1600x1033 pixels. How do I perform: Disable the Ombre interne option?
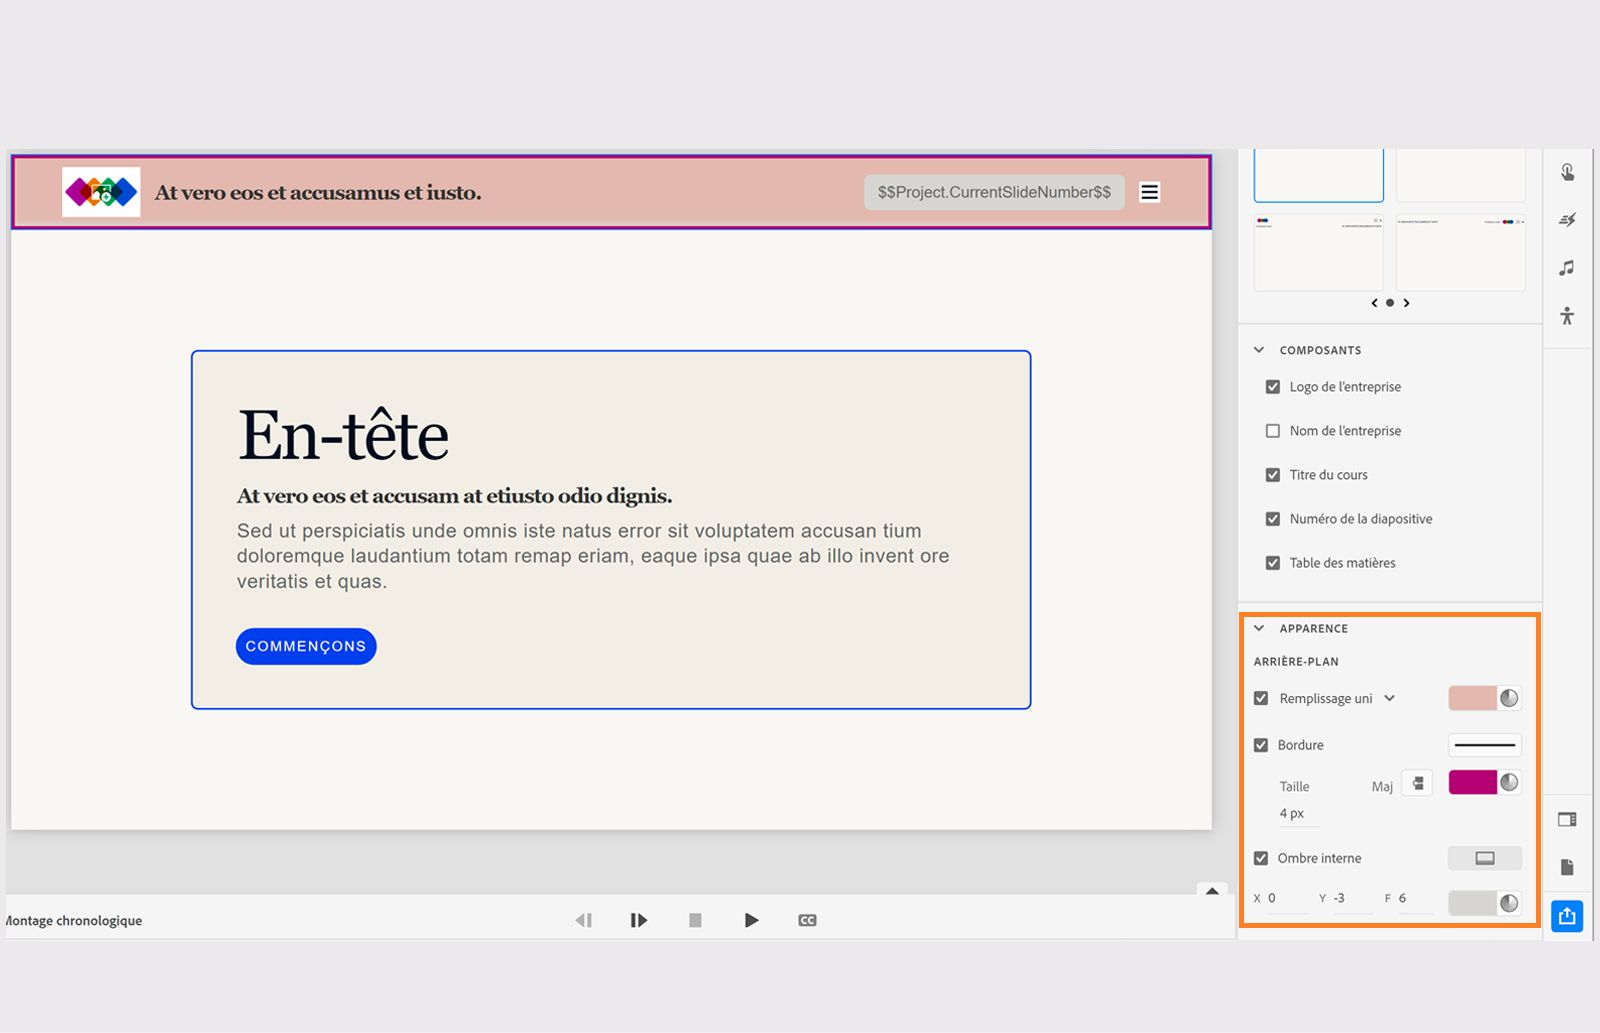pyautogui.click(x=1261, y=858)
